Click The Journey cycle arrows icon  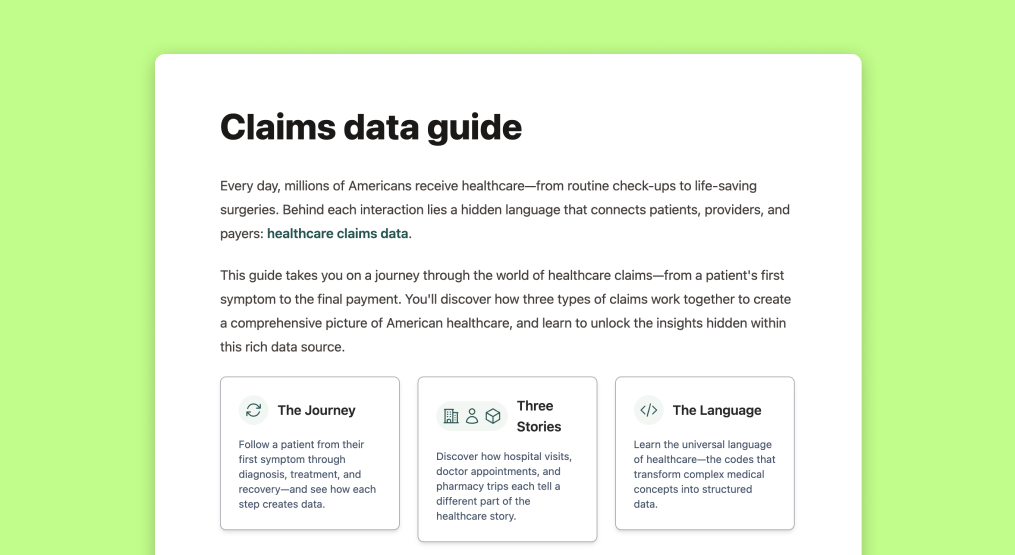point(254,410)
